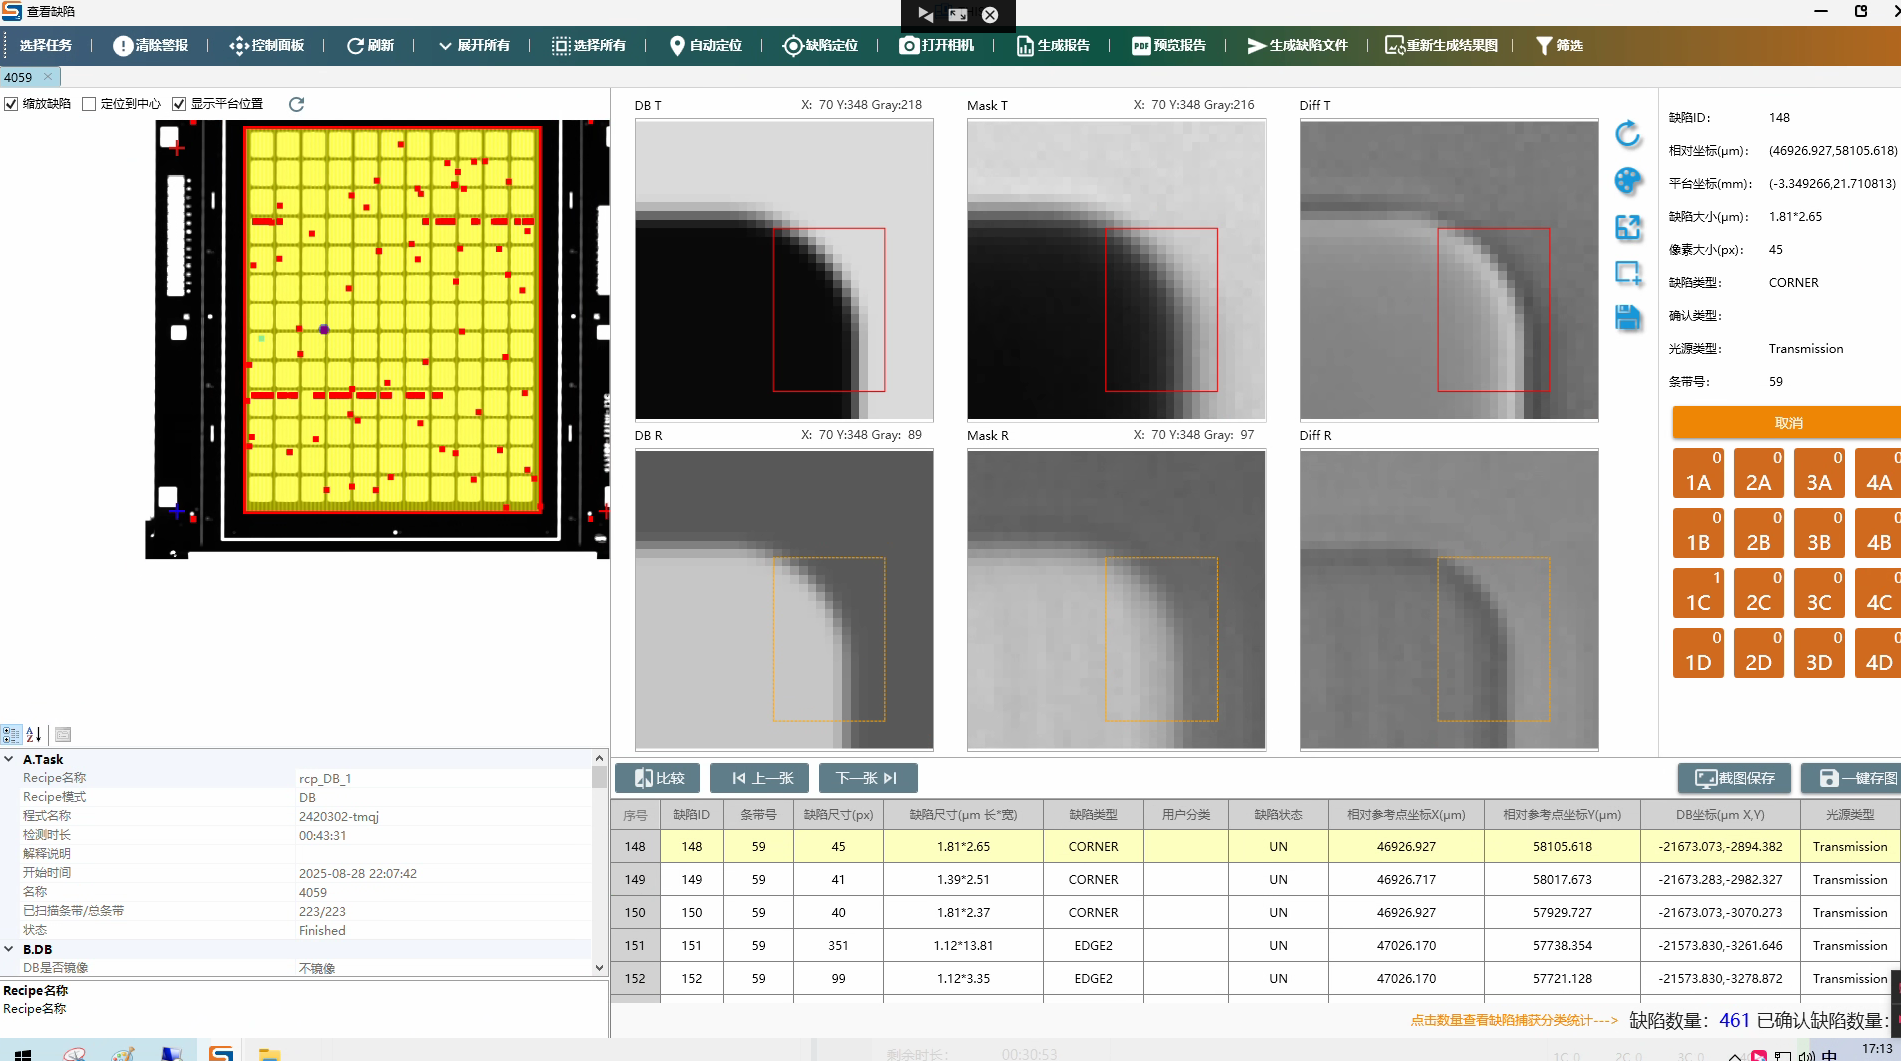The image size is (1901, 1061).
Task: Enable the 定位到中心 checkbox
Action: click(89, 104)
